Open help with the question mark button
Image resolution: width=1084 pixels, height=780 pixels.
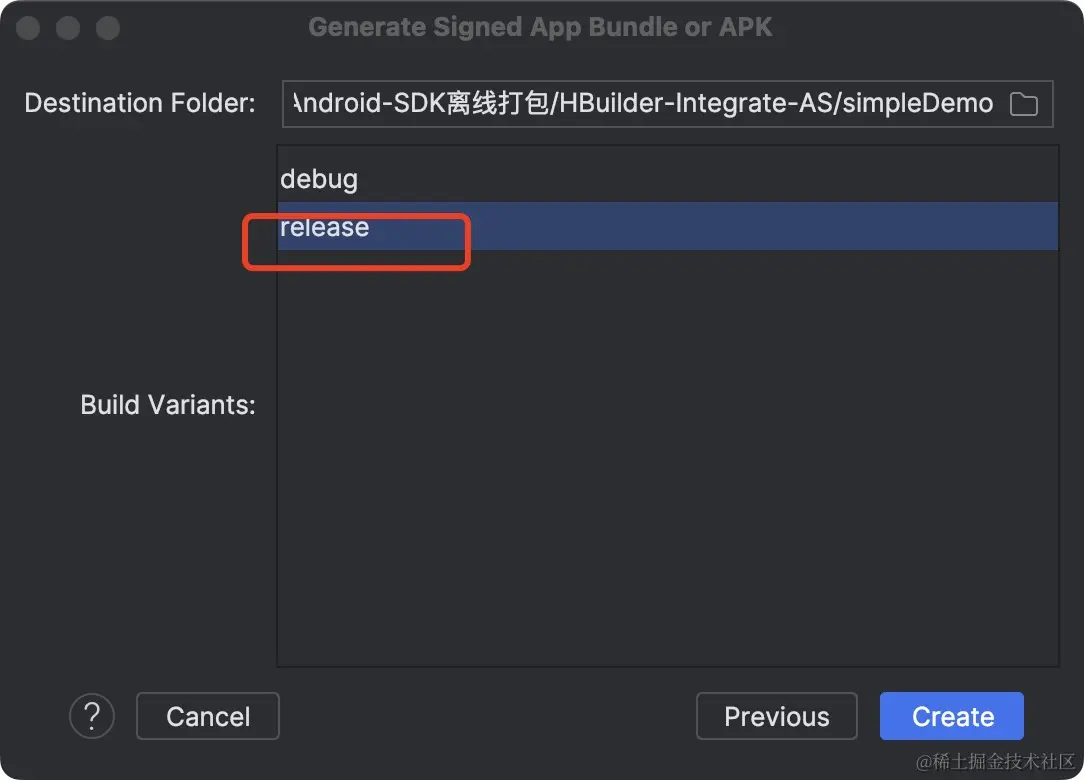[92, 716]
